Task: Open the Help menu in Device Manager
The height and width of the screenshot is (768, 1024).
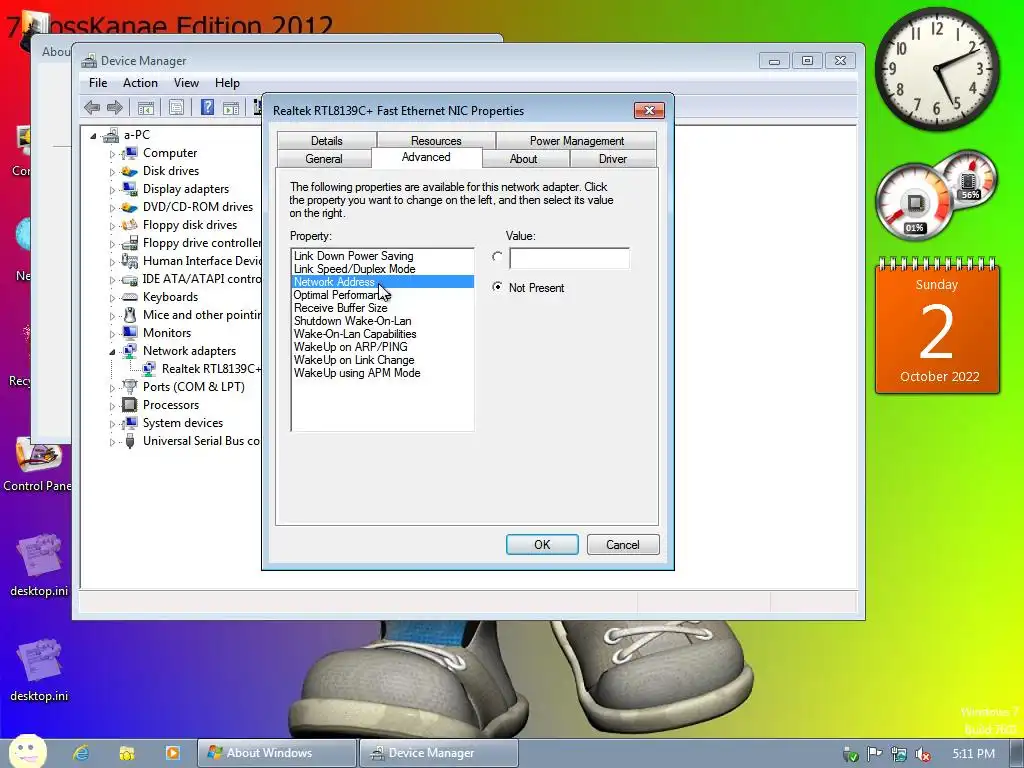Action: [x=227, y=83]
